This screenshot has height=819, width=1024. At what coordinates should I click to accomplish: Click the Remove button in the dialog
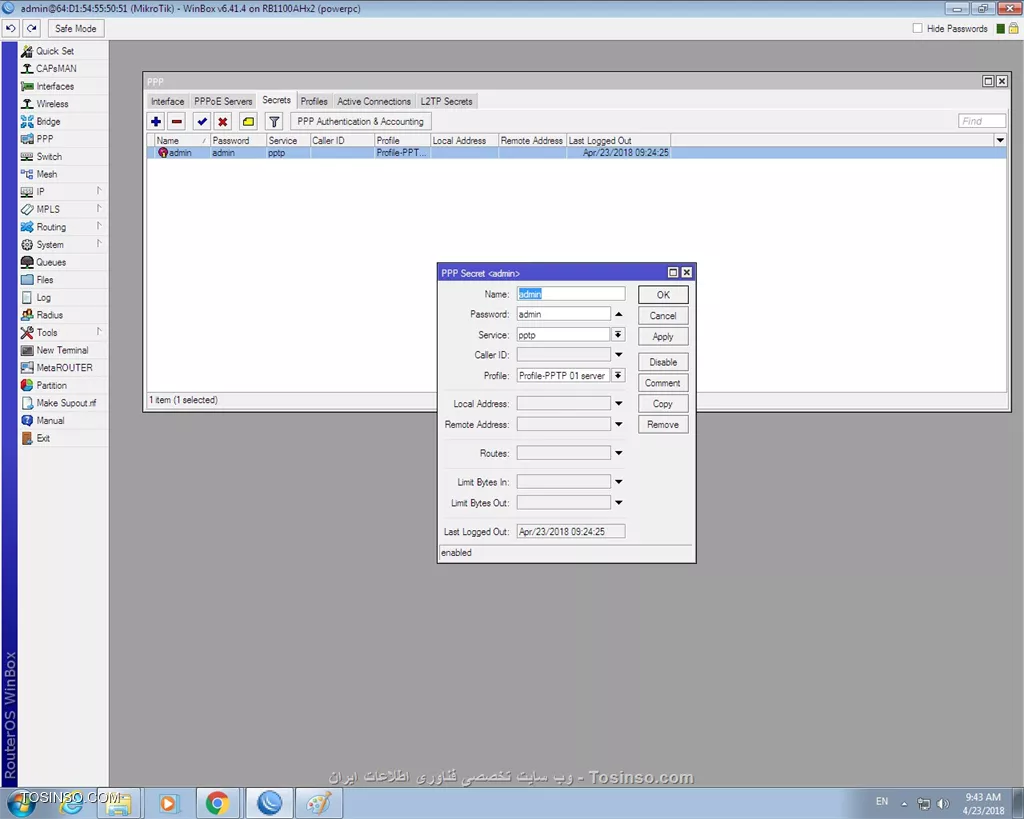click(663, 425)
